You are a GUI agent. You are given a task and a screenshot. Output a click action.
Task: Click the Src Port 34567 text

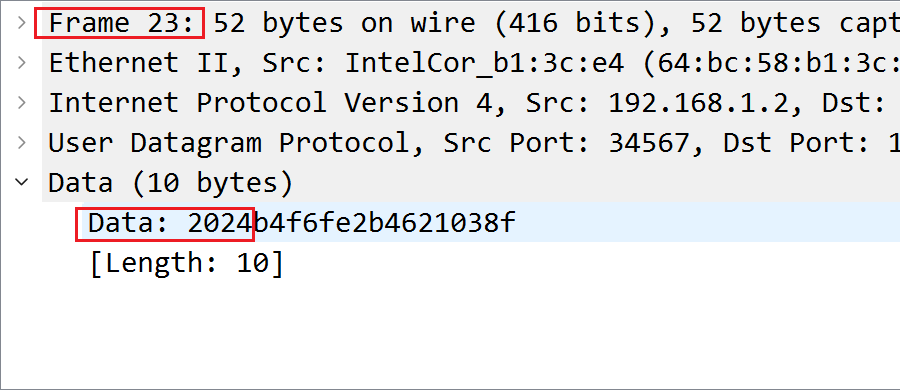(649, 143)
